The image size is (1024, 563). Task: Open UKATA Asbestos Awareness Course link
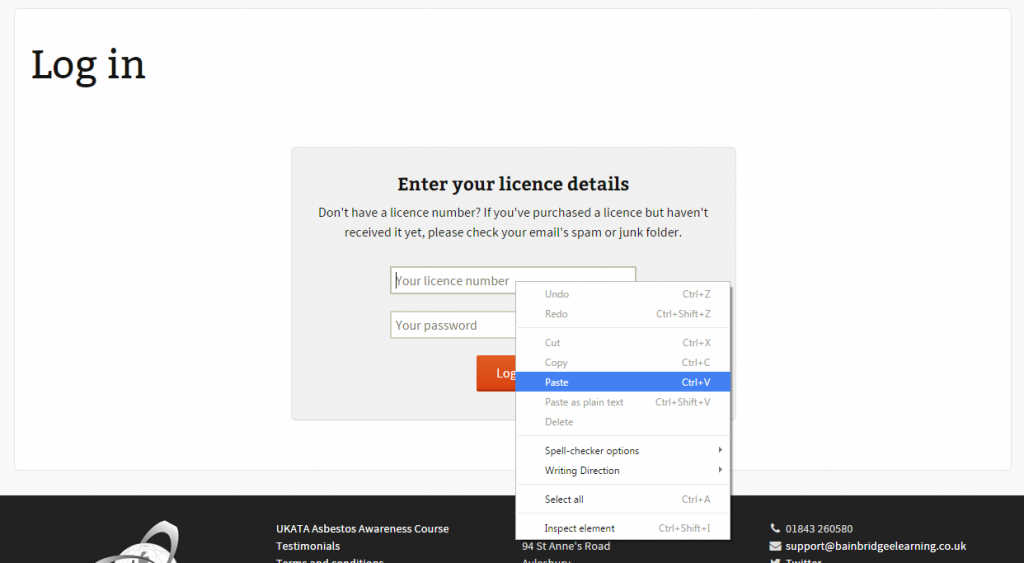click(362, 528)
